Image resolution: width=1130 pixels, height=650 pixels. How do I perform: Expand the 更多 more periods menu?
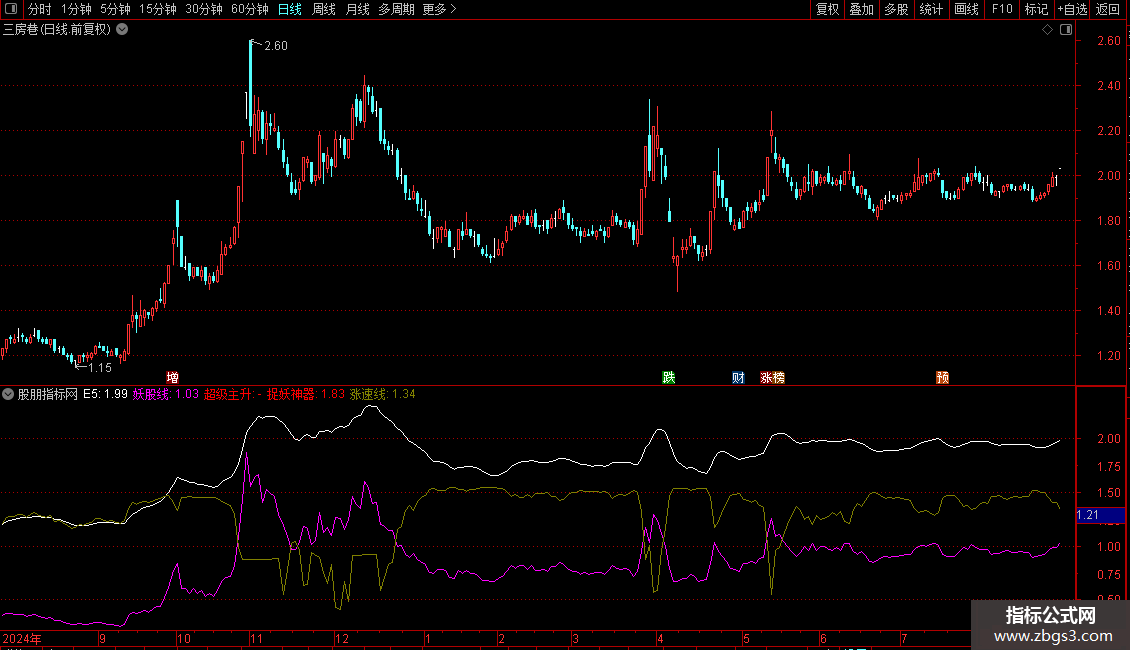pos(439,9)
